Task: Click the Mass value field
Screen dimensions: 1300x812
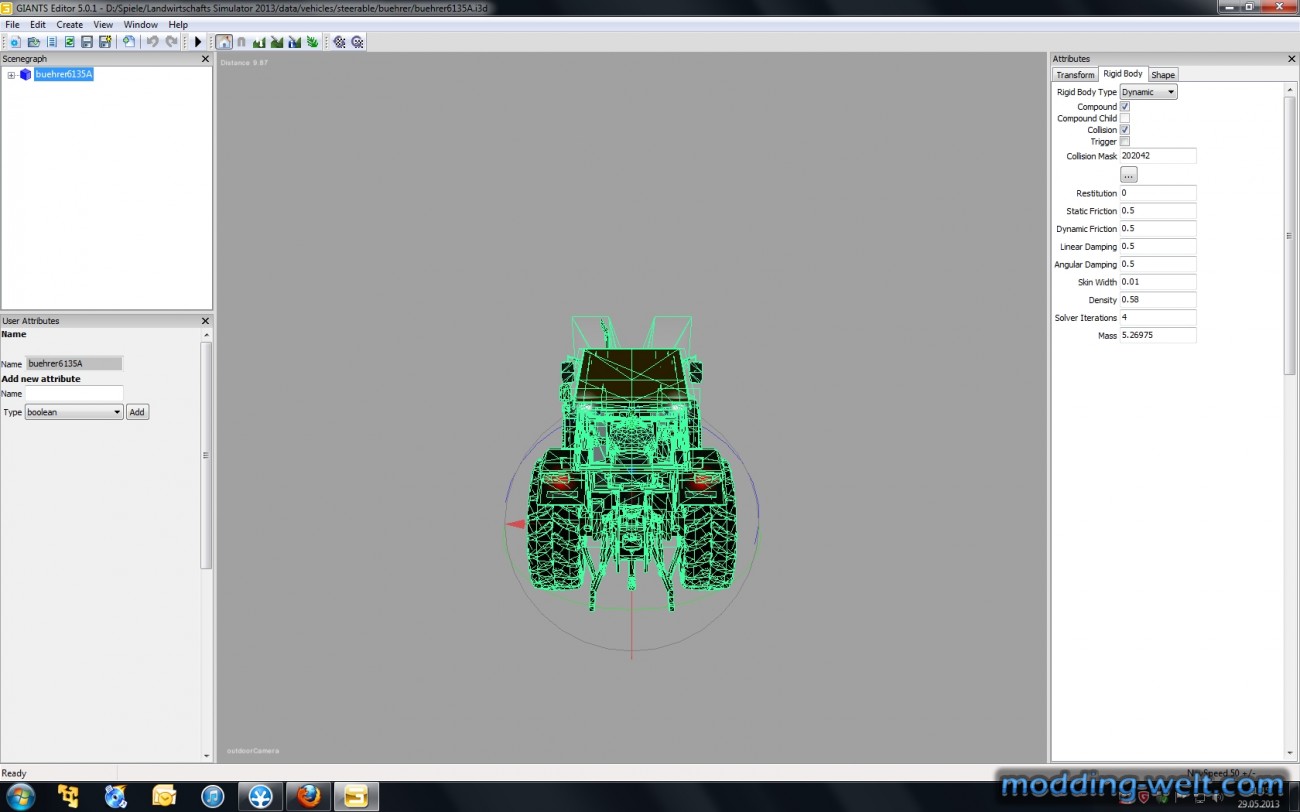Action: (x=1158, y=335)
